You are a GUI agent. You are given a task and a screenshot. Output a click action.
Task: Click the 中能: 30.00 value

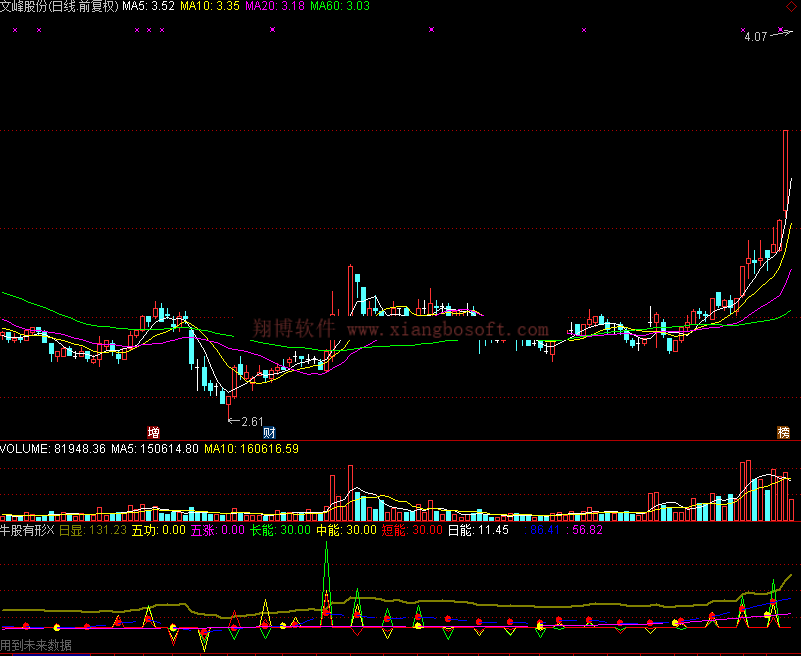[x=346, y=530]
